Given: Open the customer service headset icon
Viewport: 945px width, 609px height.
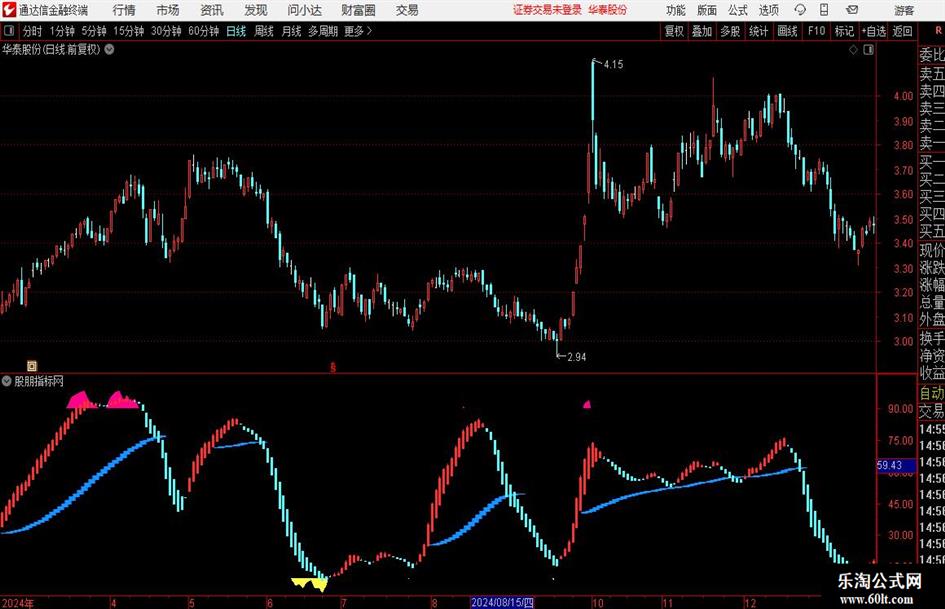Looking at the screenshot, I should (x=800, y=10).
